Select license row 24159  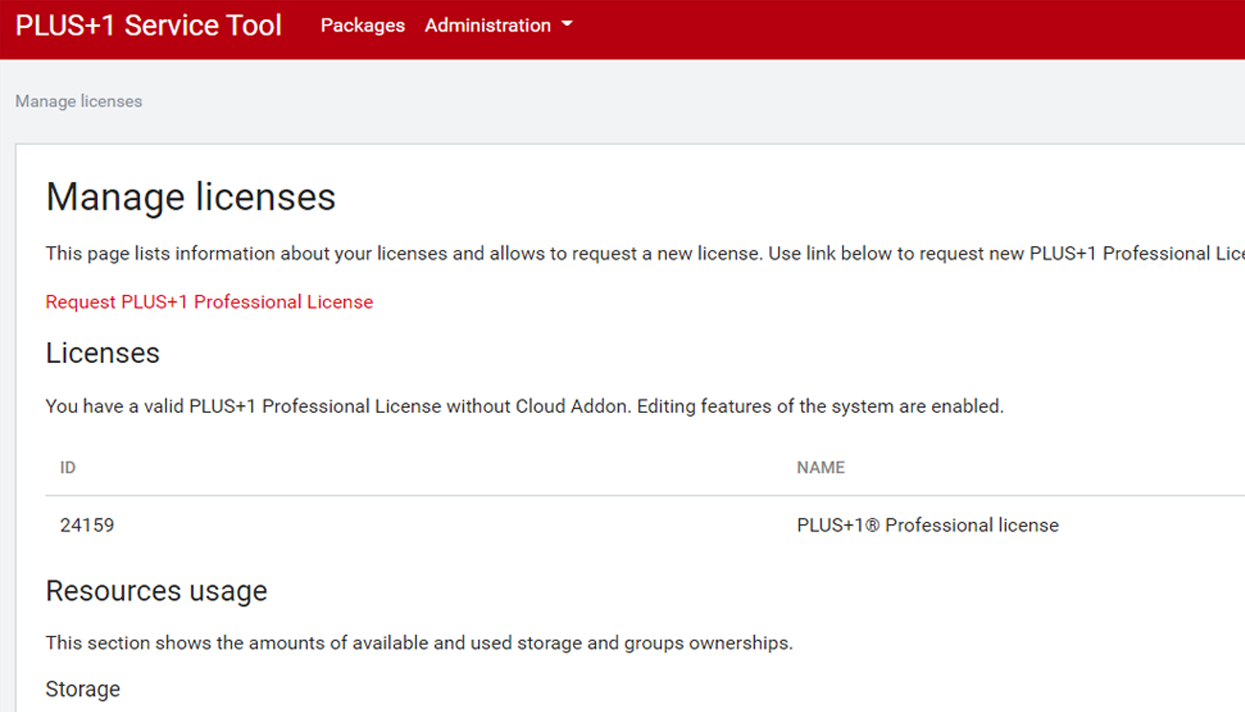point(400,525)
